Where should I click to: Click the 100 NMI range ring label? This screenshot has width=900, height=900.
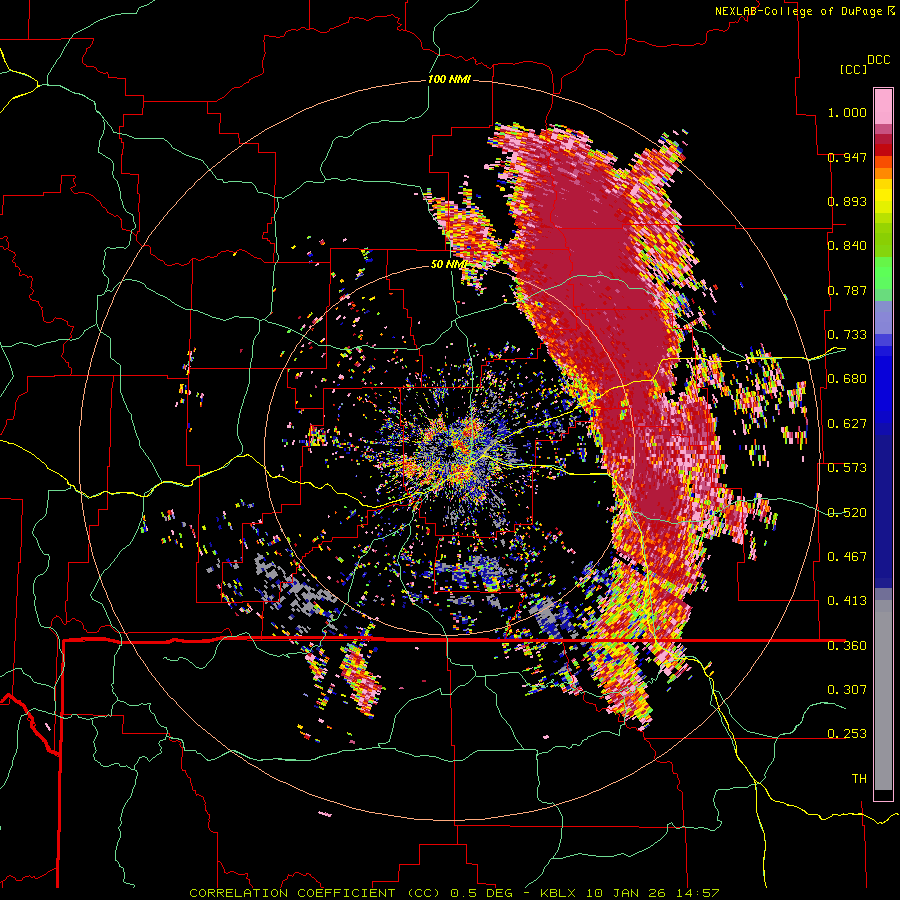point(449,79)
